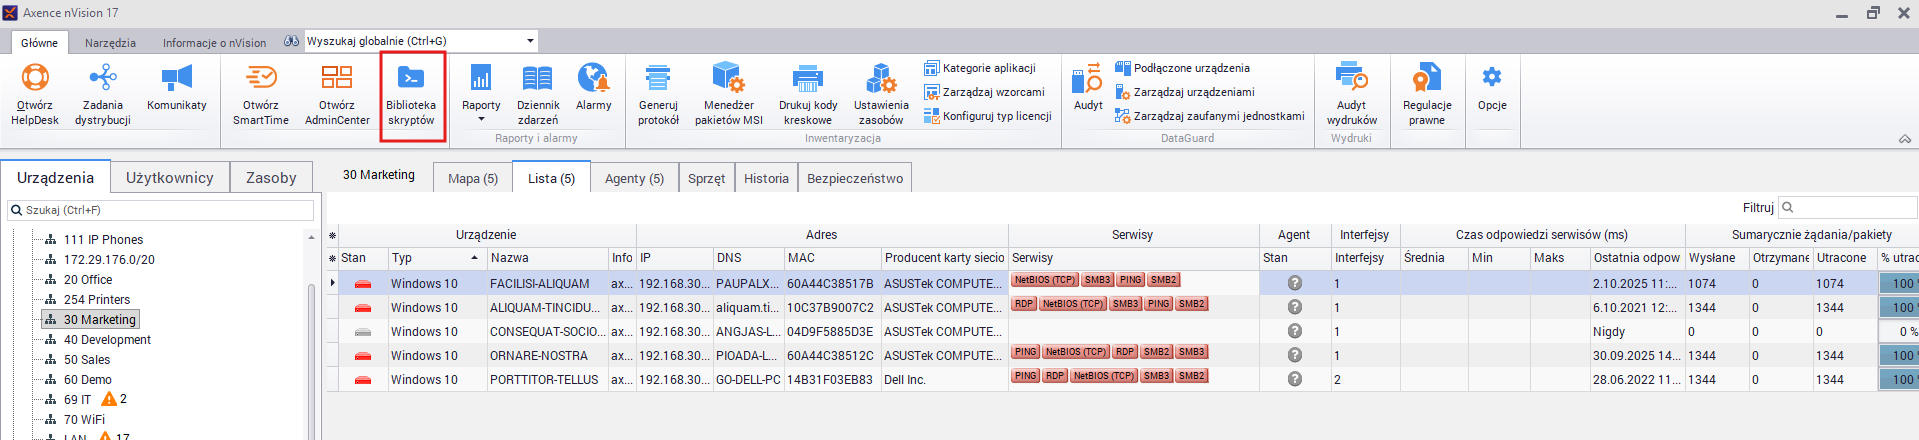Viewport: 1919px width, 440px height.
Task: Open the Audyt wydruków icon
Action: pos(1351,77)
